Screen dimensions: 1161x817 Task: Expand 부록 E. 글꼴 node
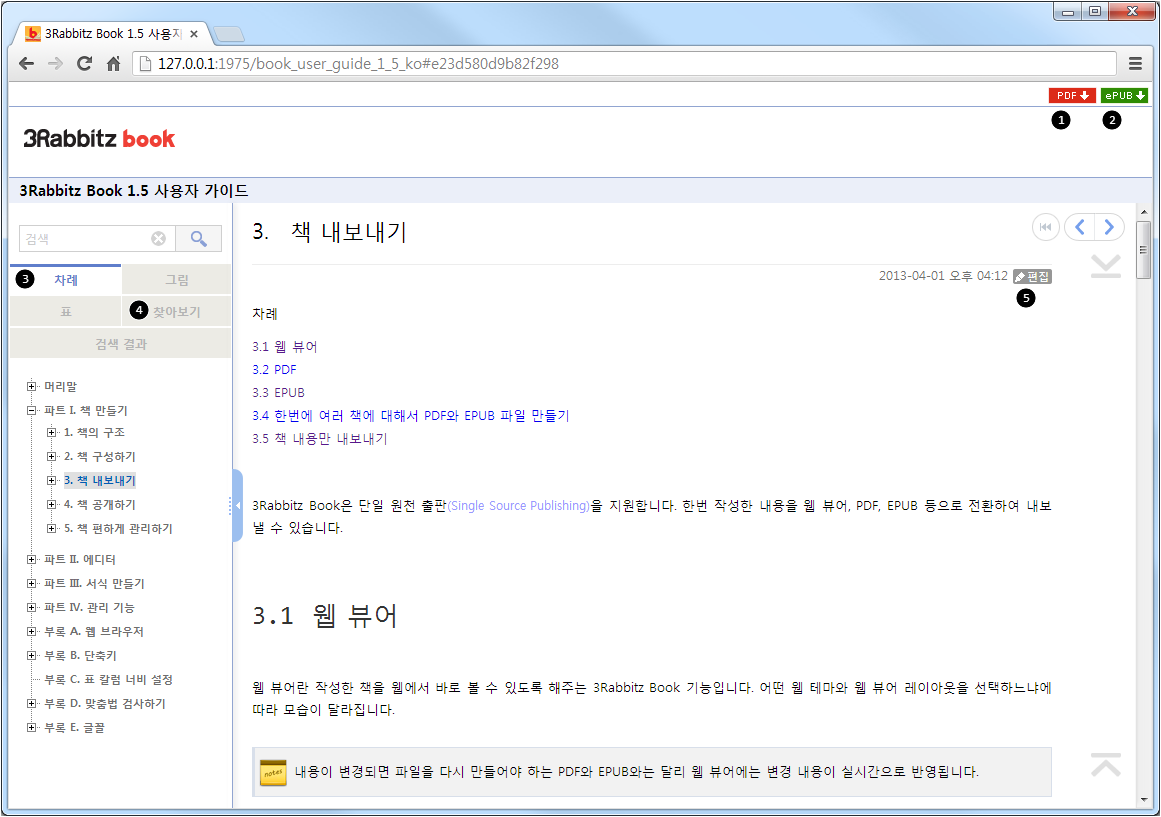point(31,727)
